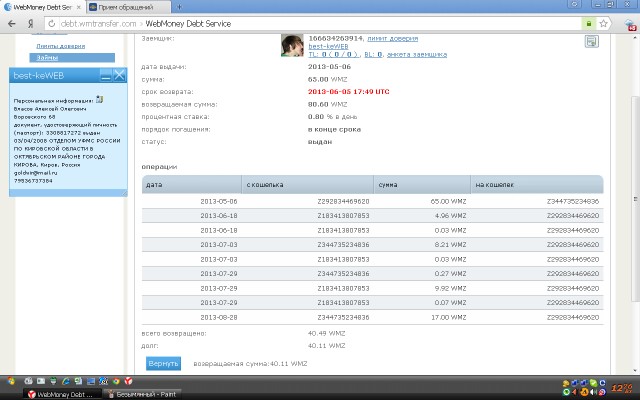Close the WebMoney Debt Service tab
This screenshot has width=640, height=400.
78,7
